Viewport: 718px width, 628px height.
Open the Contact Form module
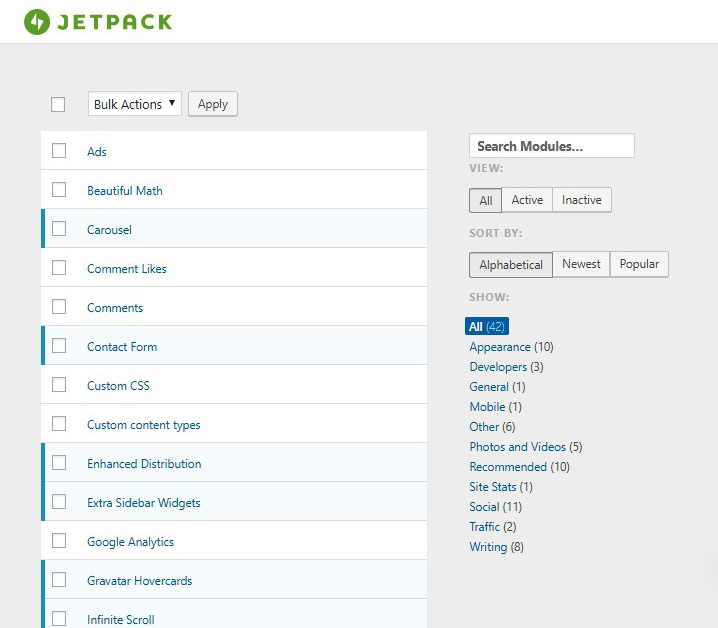(x=122, y=347)
